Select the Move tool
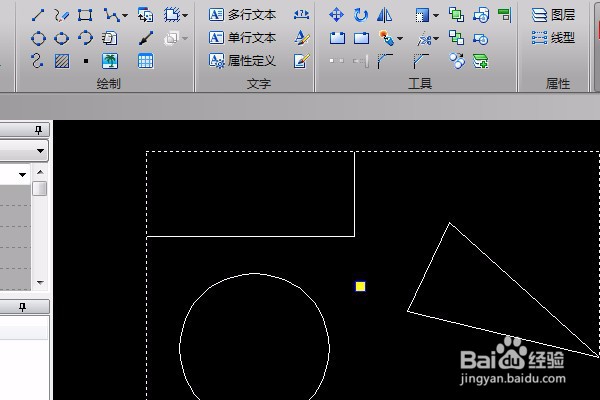 click(336, 15)
